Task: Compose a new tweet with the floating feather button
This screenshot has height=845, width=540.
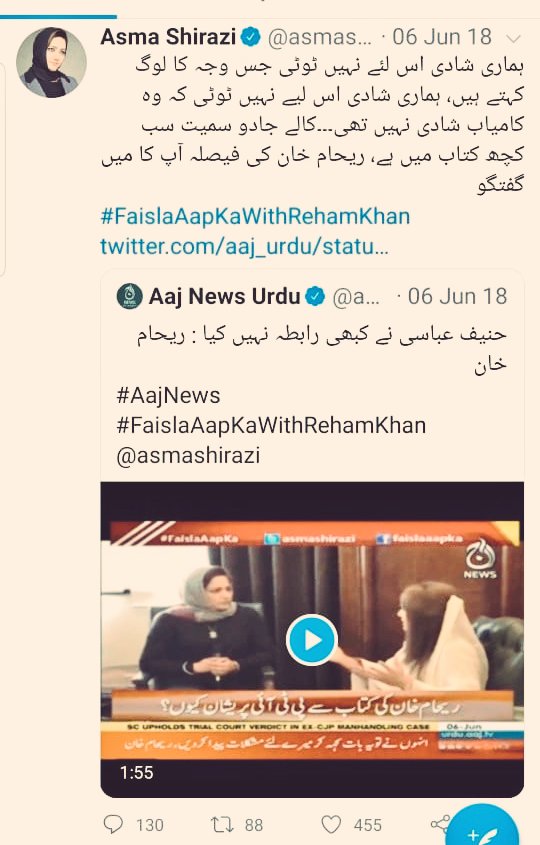Action: pyautogui.click(x=483, y=829)
